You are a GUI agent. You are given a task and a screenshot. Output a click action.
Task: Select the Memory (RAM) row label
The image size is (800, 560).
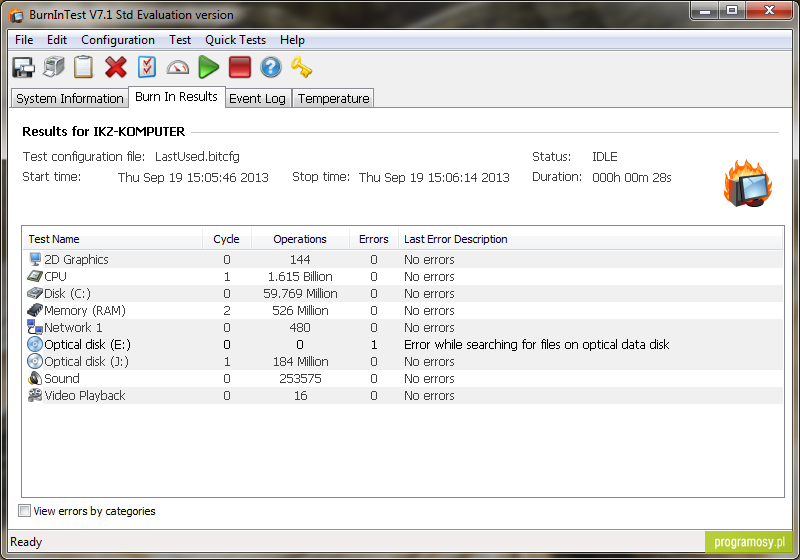[85, 311]
